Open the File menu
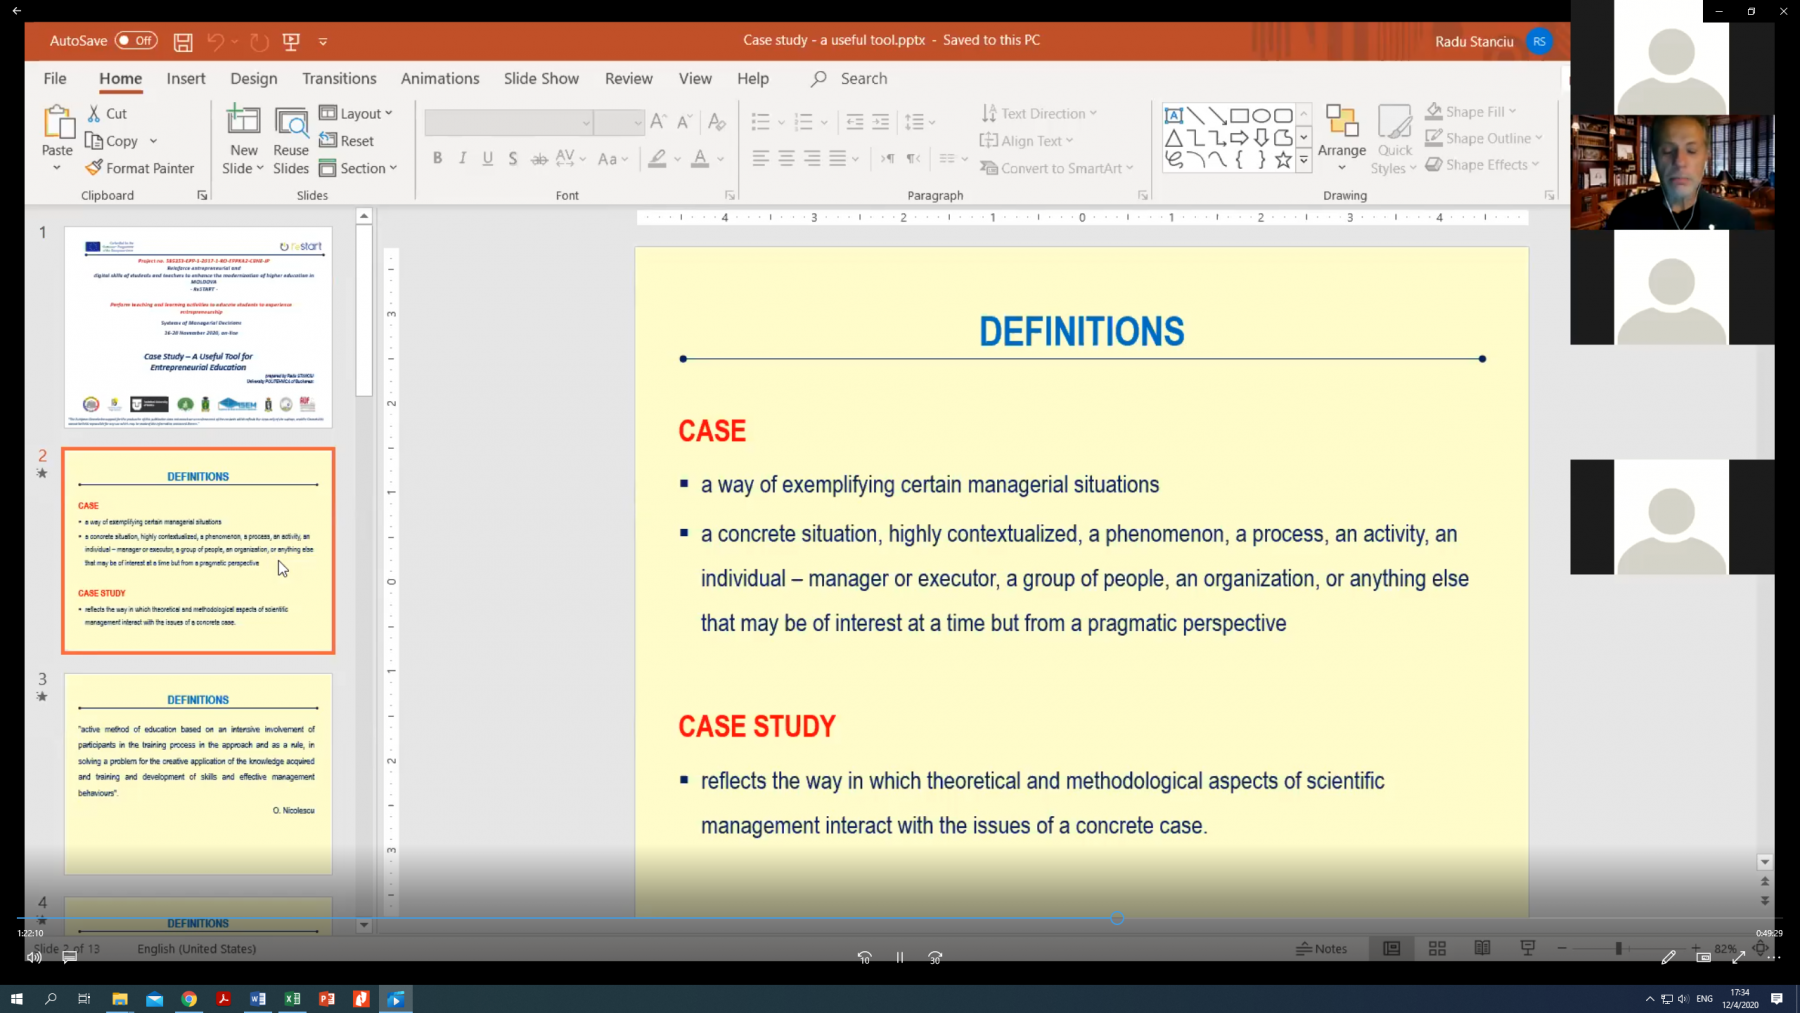Image resolution: width=1800 pixels, height=1013 pixels. point(55,78)
